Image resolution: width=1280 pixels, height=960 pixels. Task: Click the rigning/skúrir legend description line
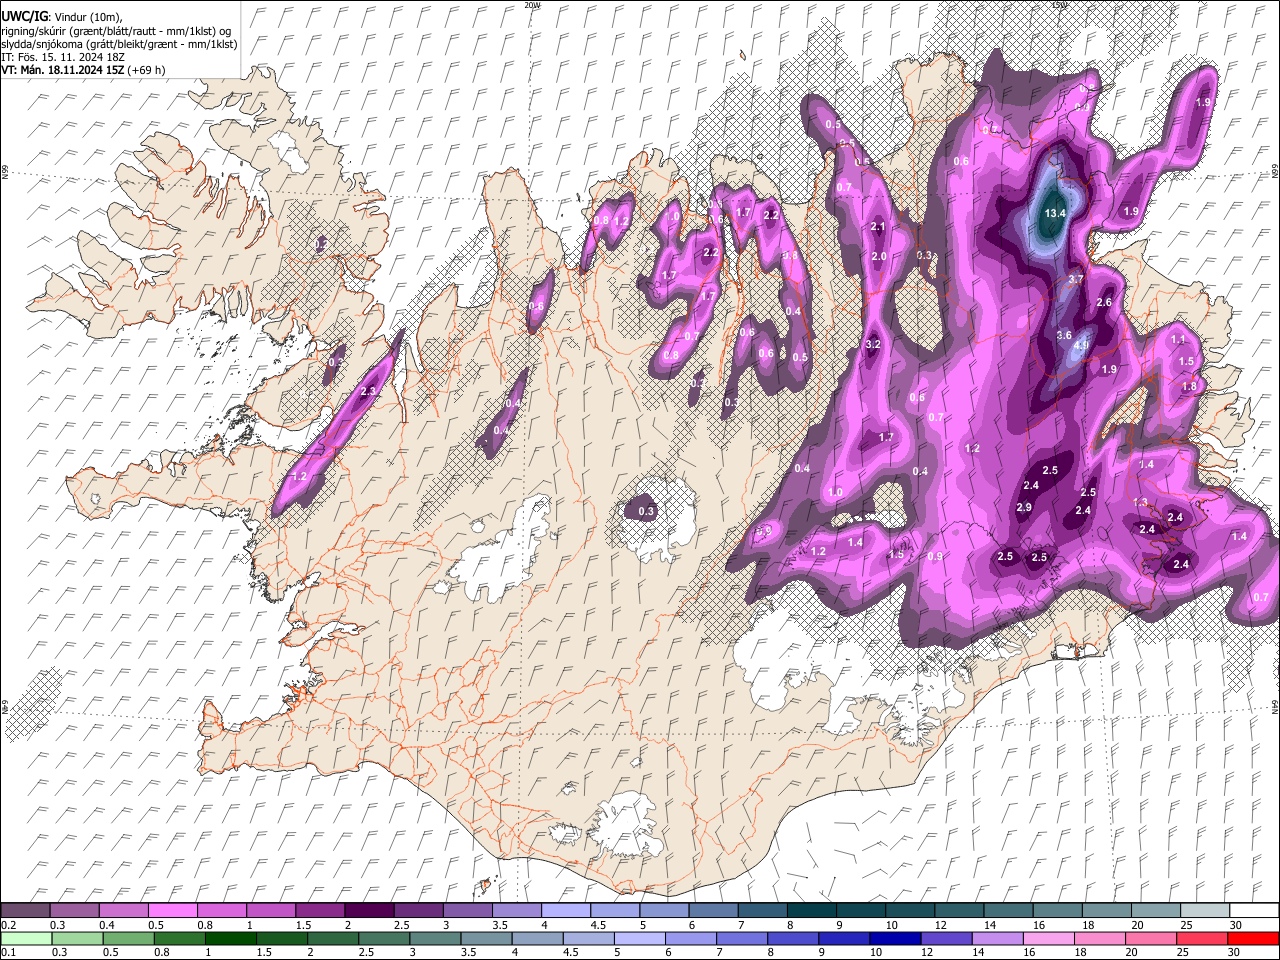(115, 30)
